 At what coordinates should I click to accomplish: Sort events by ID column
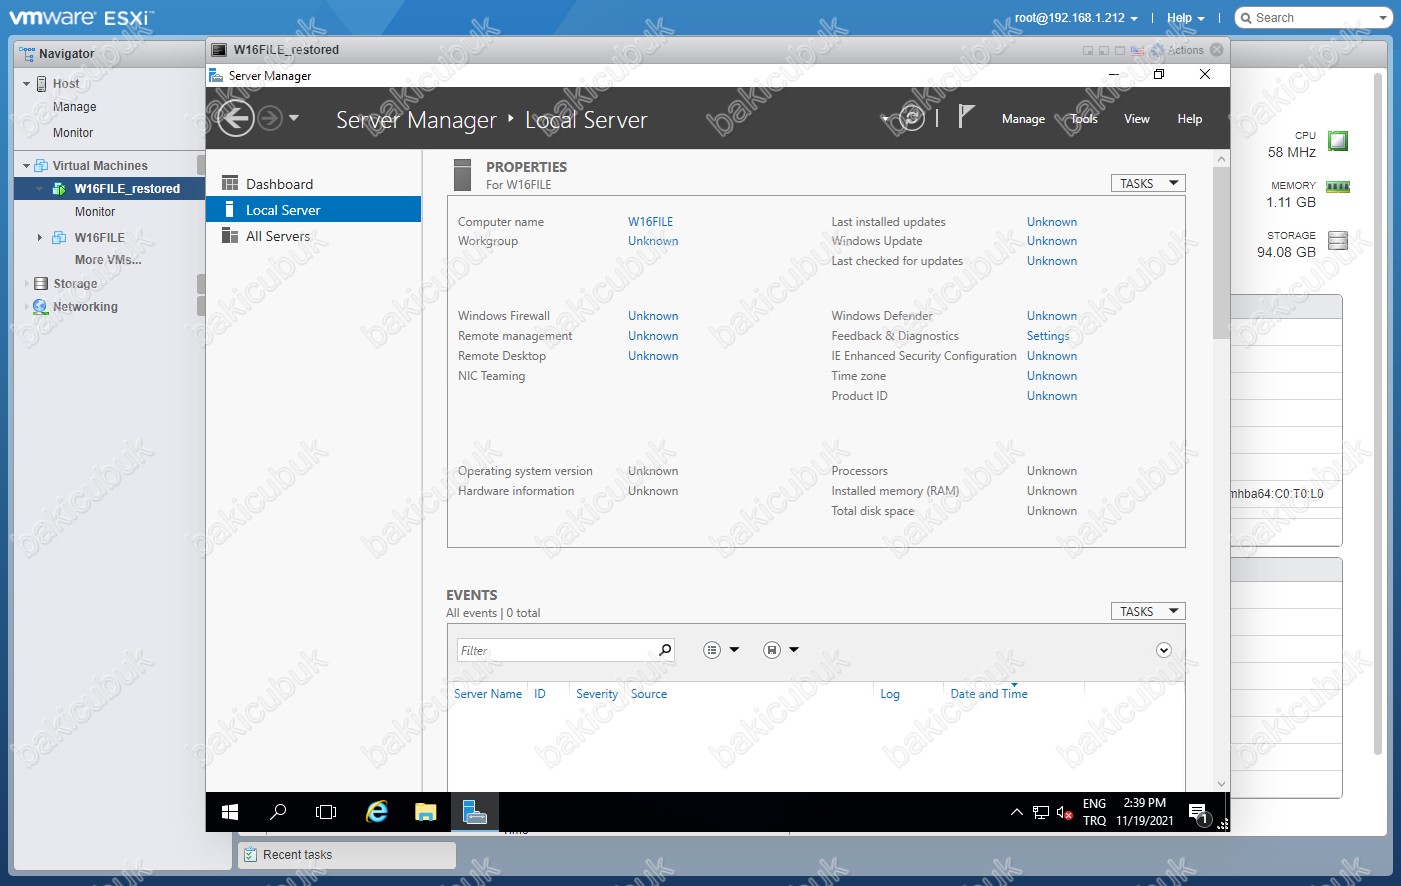click(x=540, y=694)
